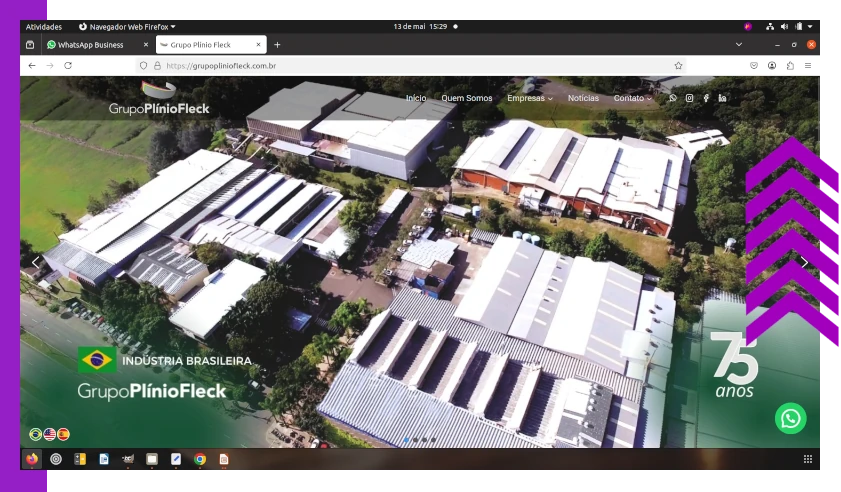
Task: Click the Facebook icon in header
Action: (706, 98)
